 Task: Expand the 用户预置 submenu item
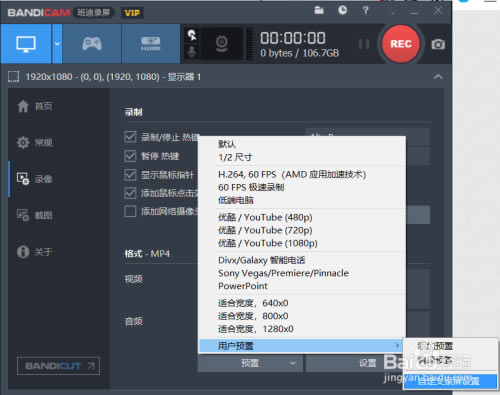coord(301,346)
